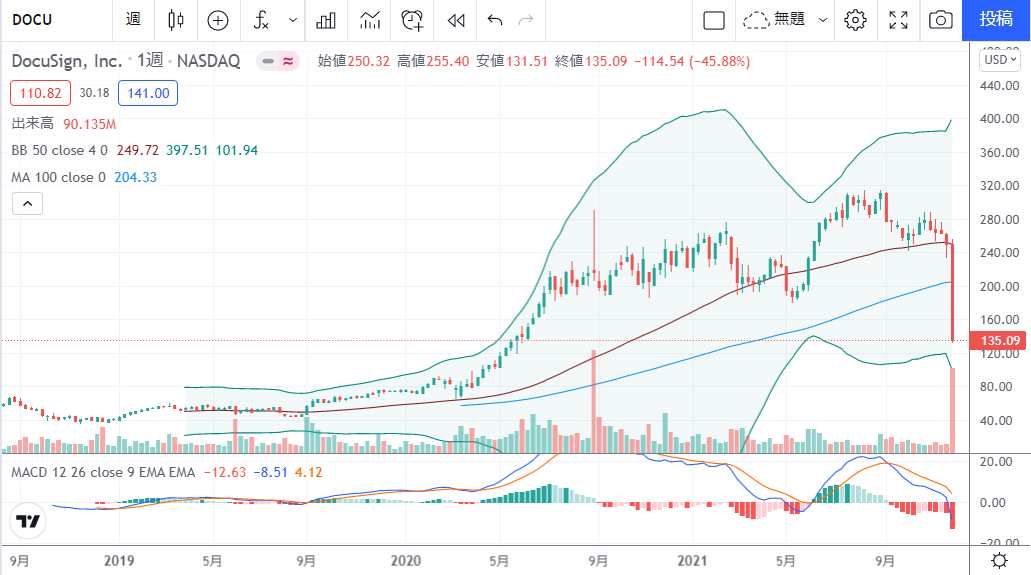This screenshot has width=1031, height=575.
Task: Enter fullscreen mode
Action: click(898, 20)
